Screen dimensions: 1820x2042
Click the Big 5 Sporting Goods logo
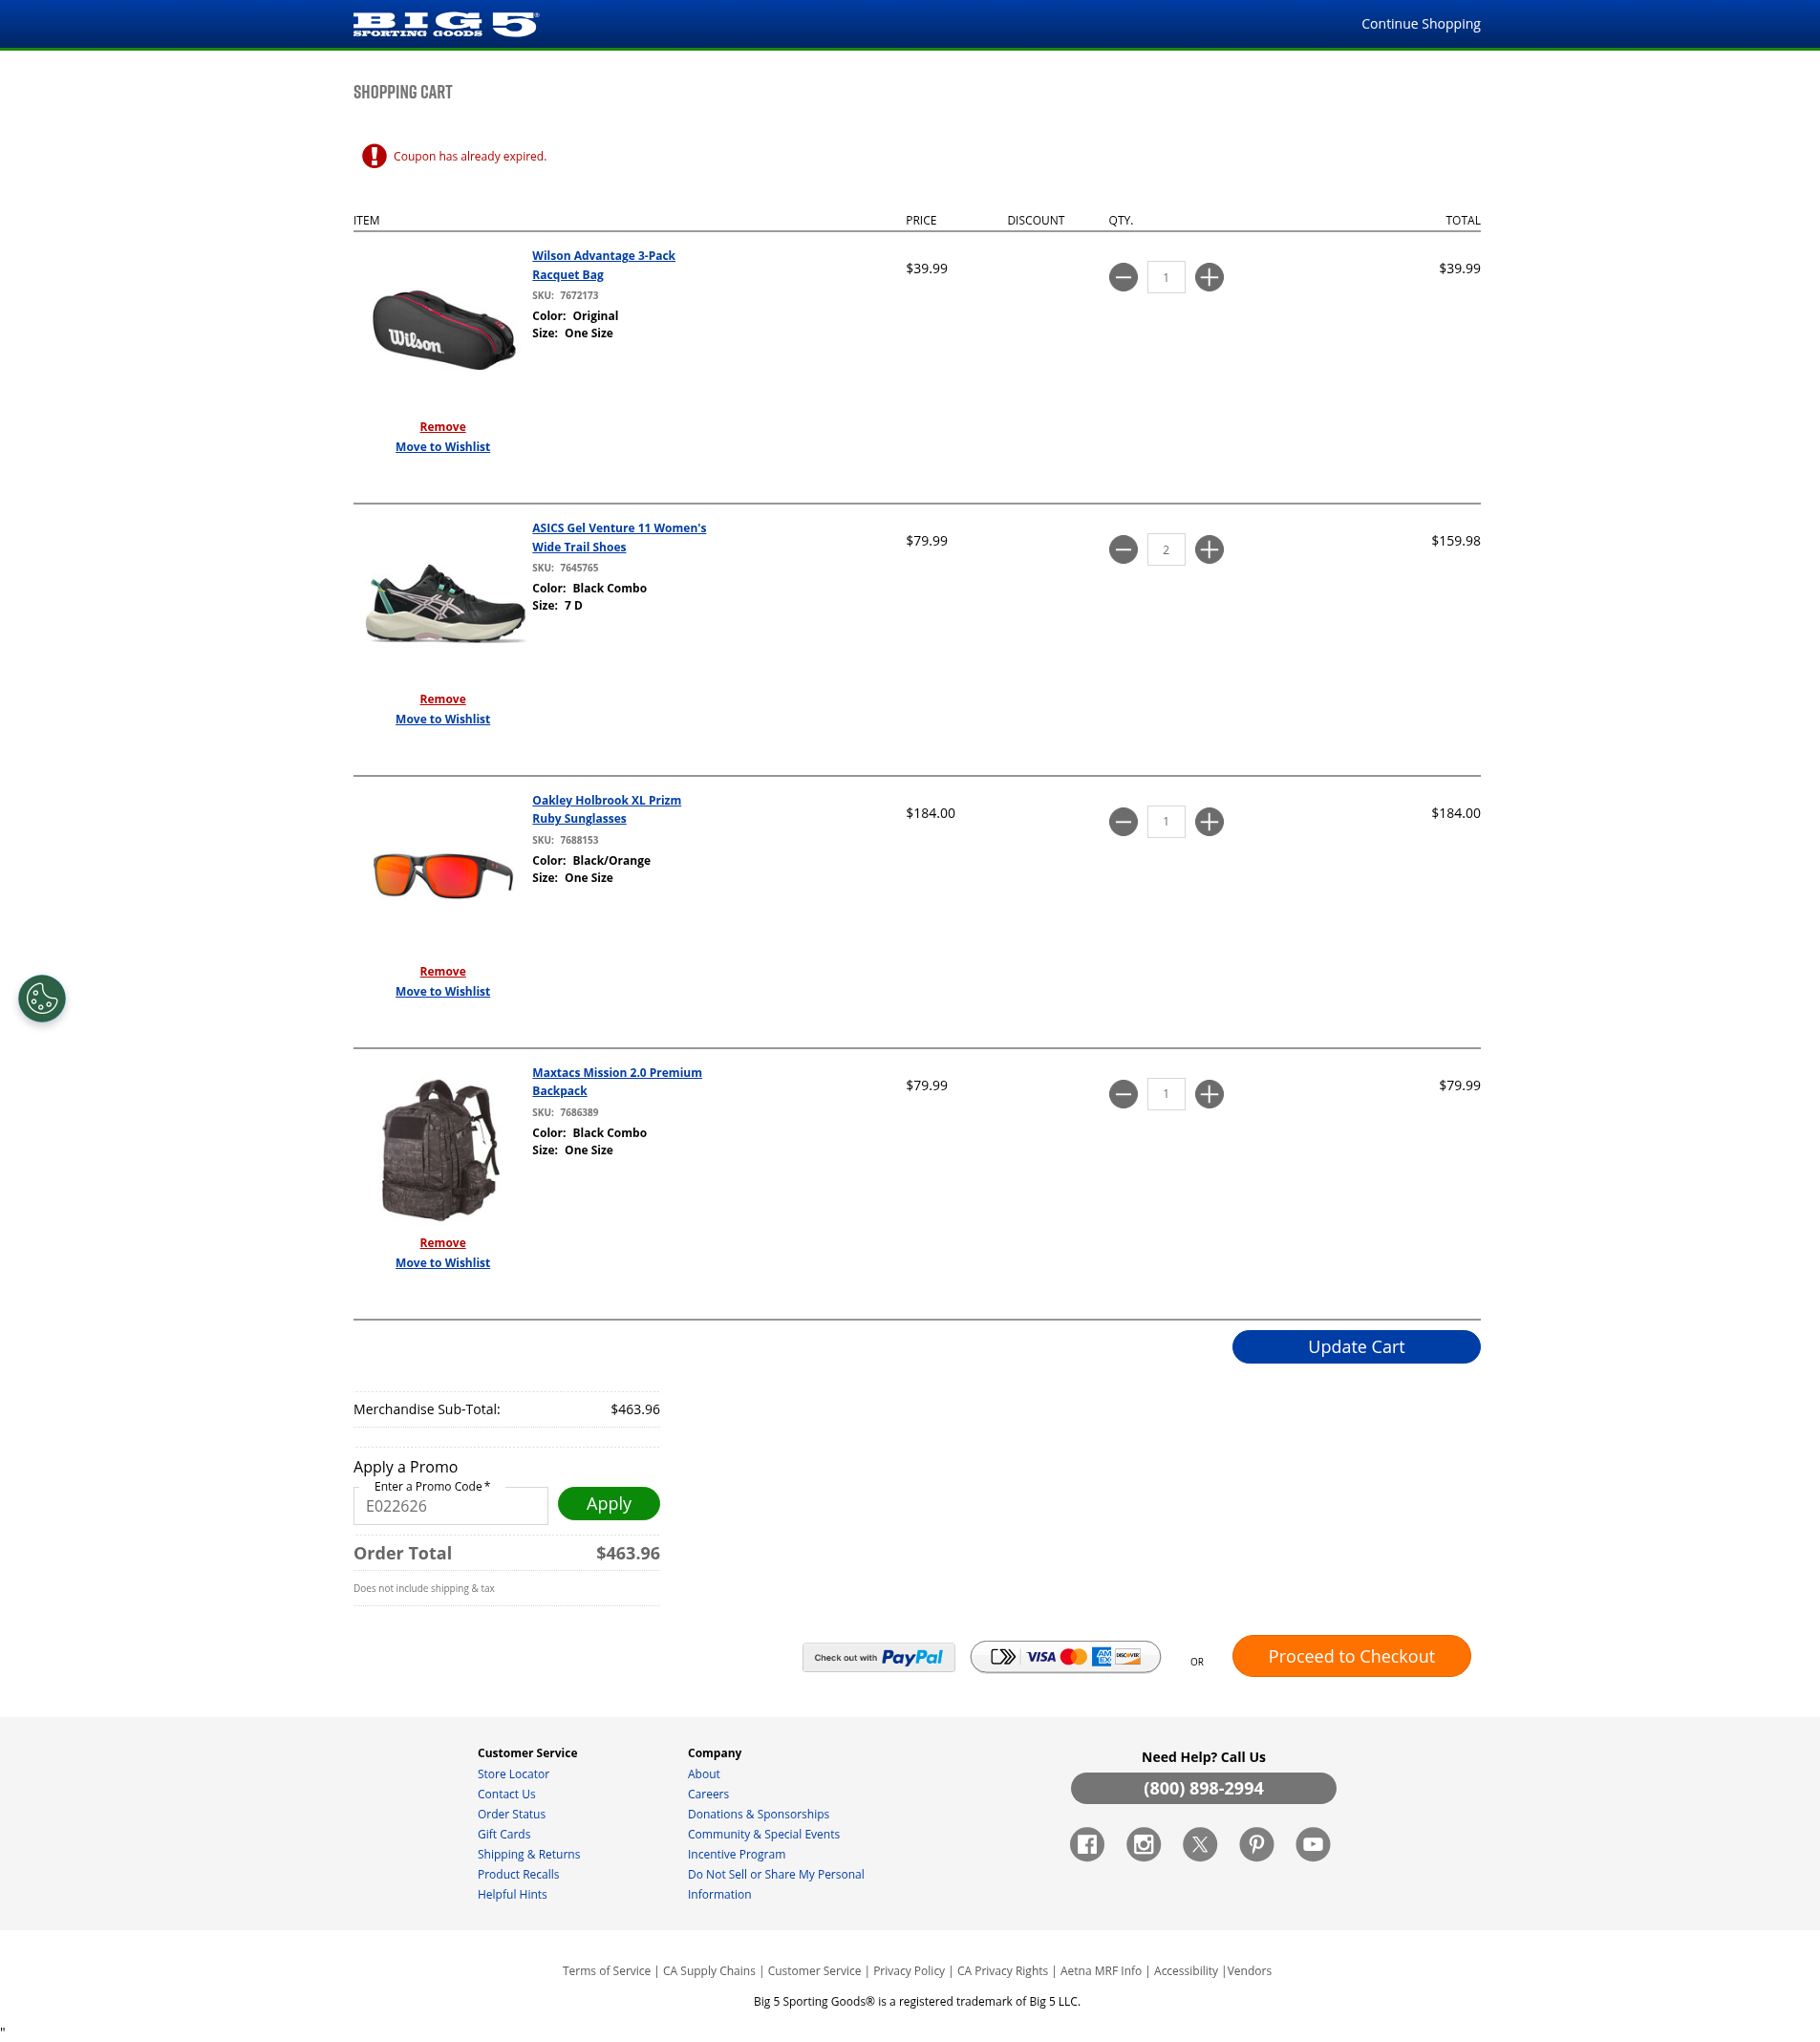click(445, 24)
